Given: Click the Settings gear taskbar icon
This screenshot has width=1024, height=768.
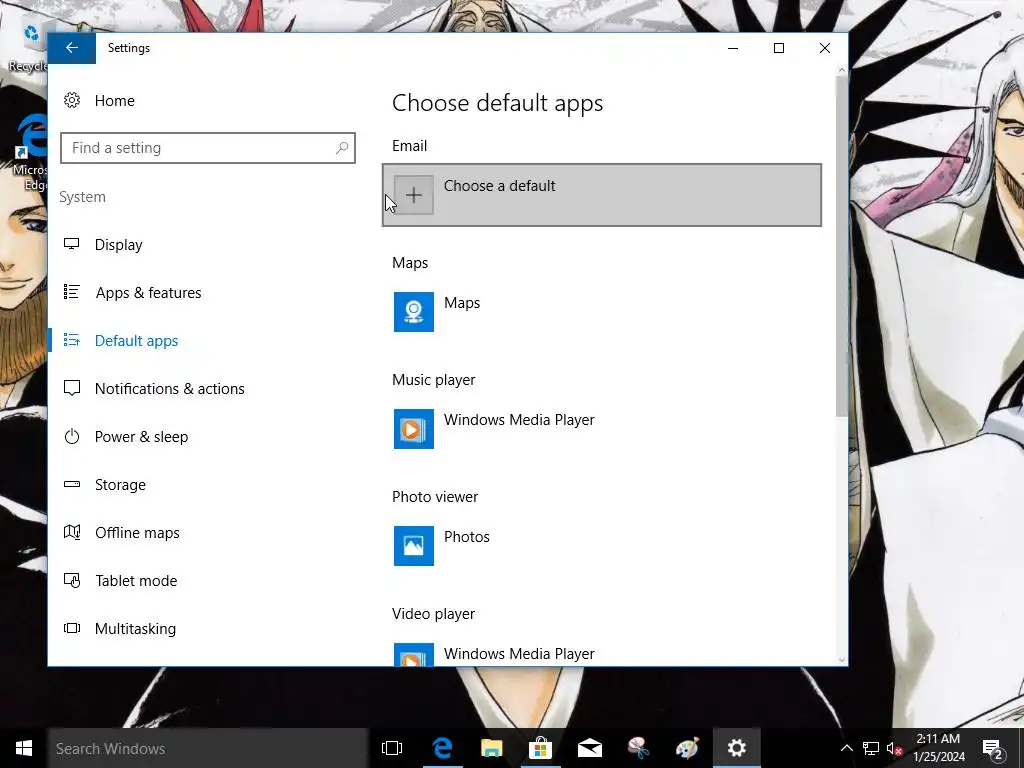Looking at the screenshot, I should (736, 748).
